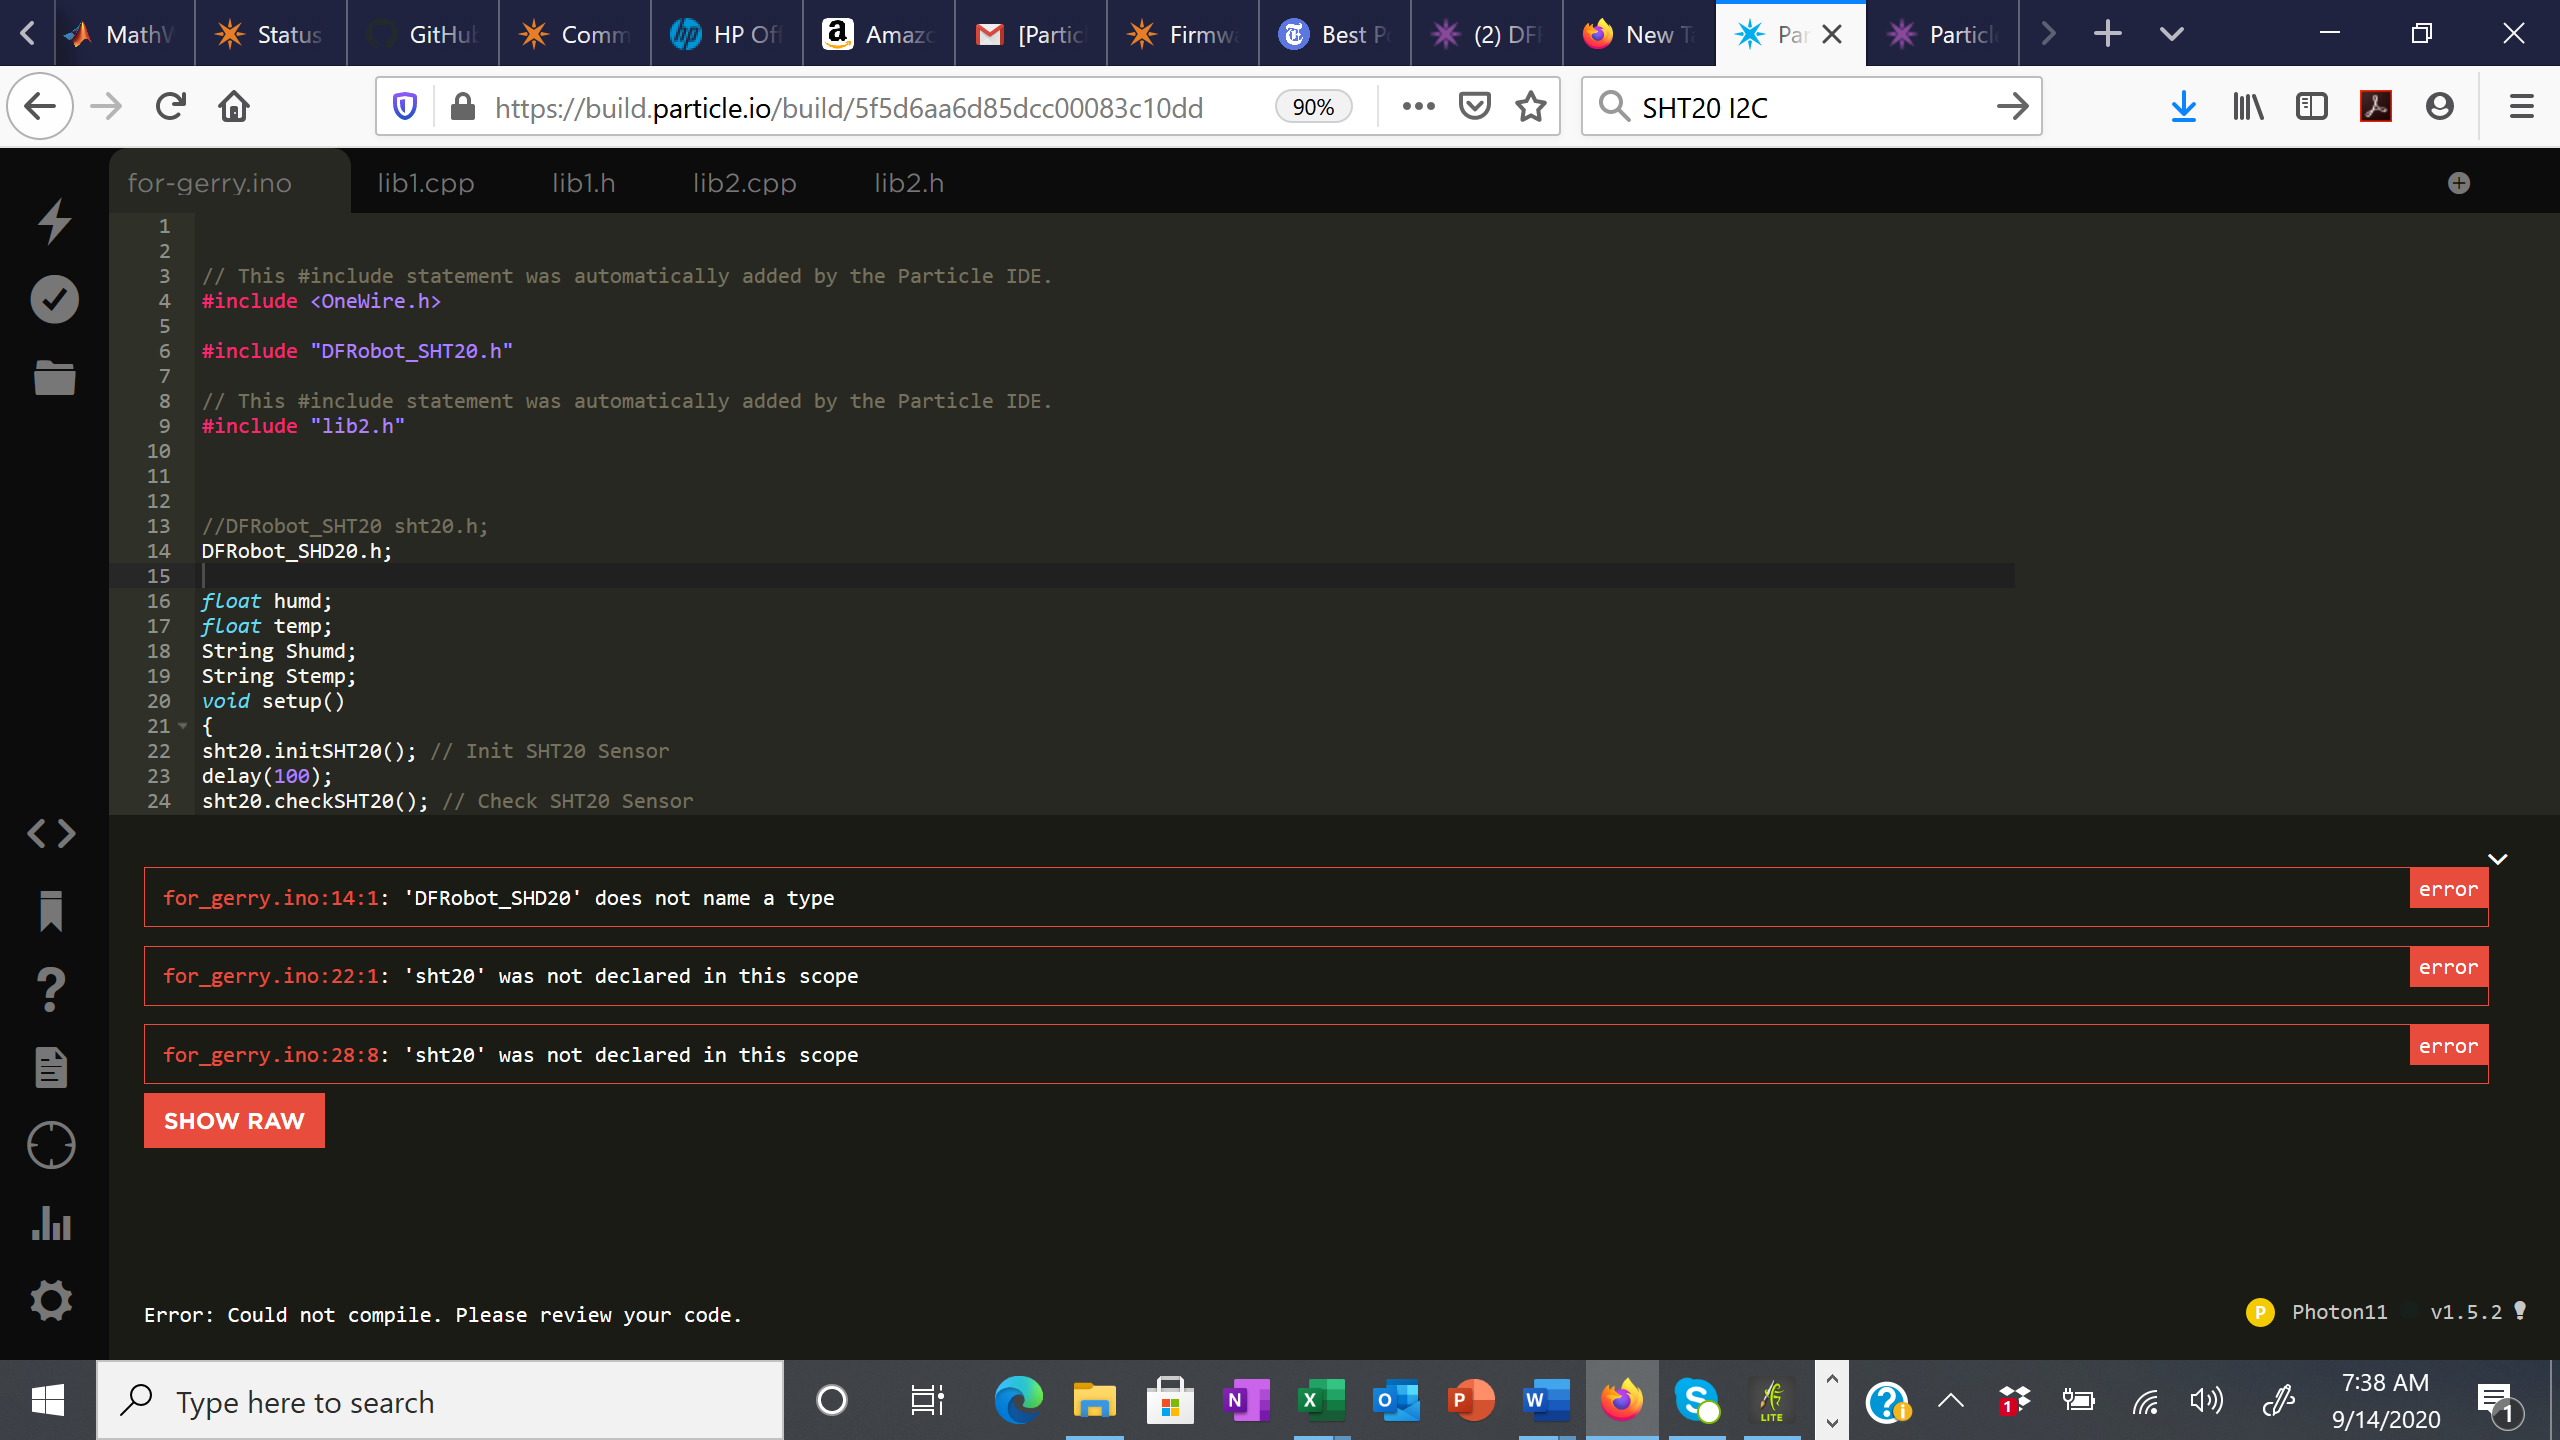Open the Settings gear icon
The image size is (2560, 1440).
coord(52,1301)
